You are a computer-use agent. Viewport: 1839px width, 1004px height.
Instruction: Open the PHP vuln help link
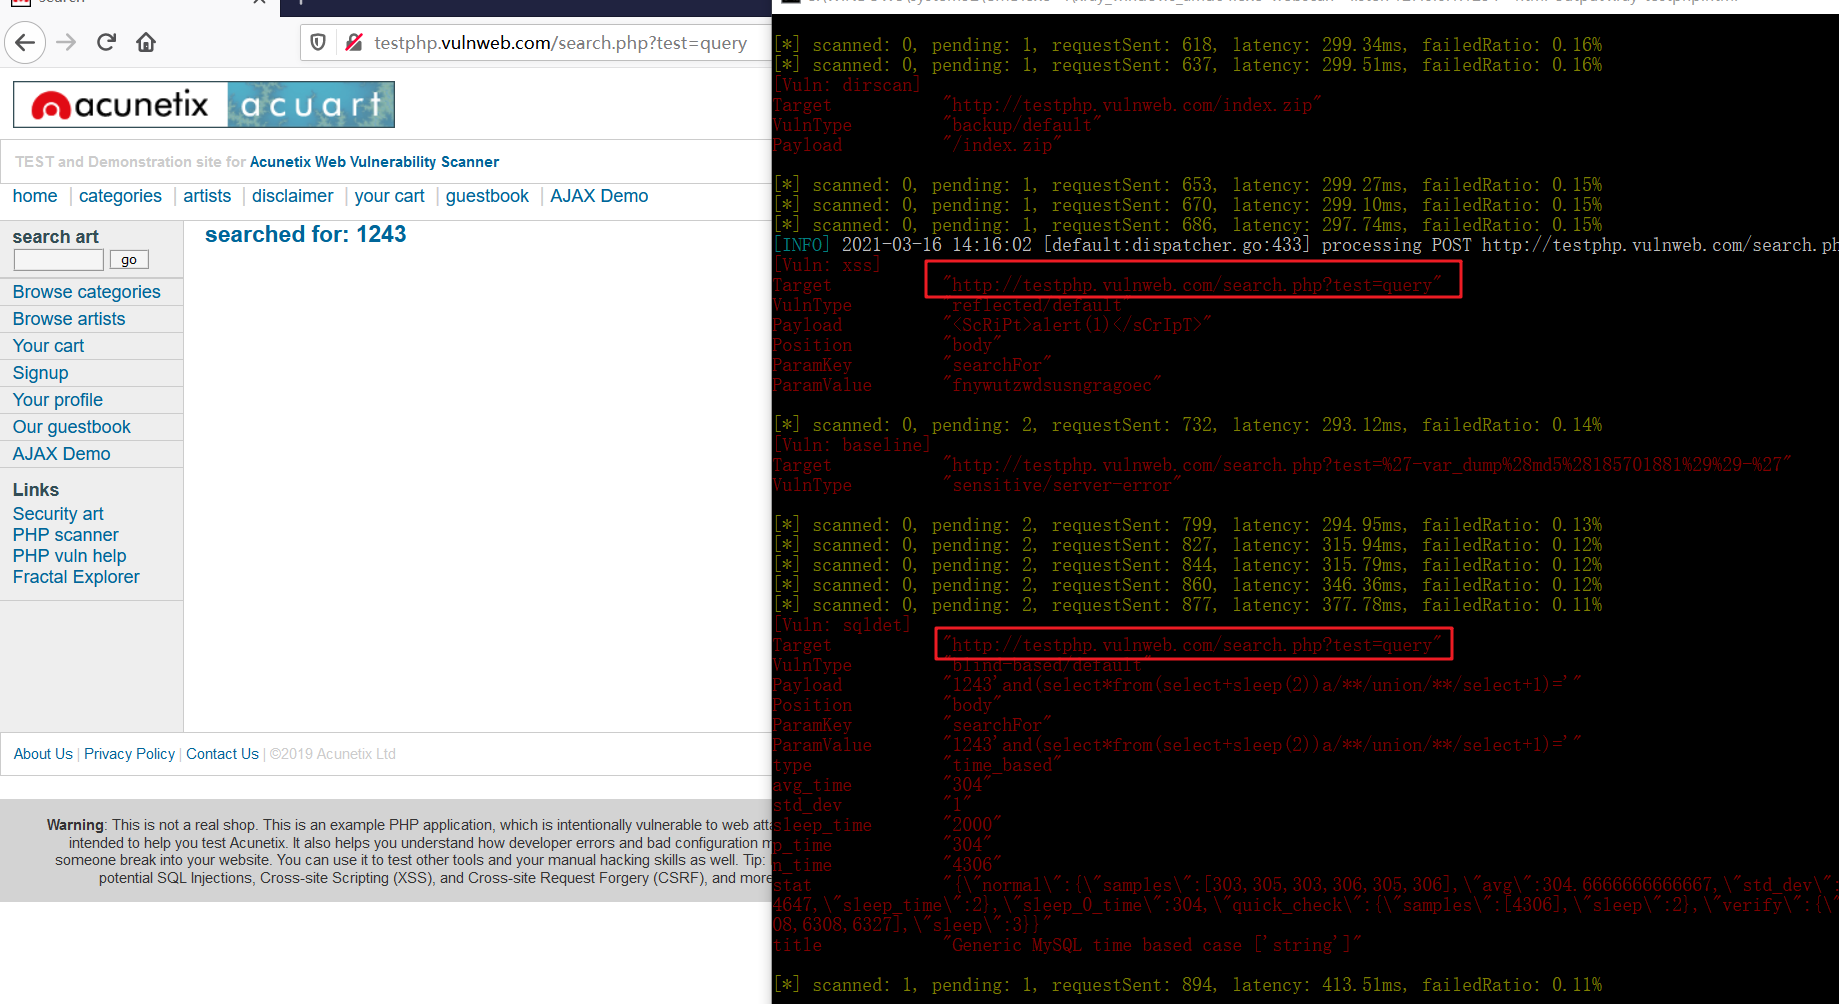[70, 556]
